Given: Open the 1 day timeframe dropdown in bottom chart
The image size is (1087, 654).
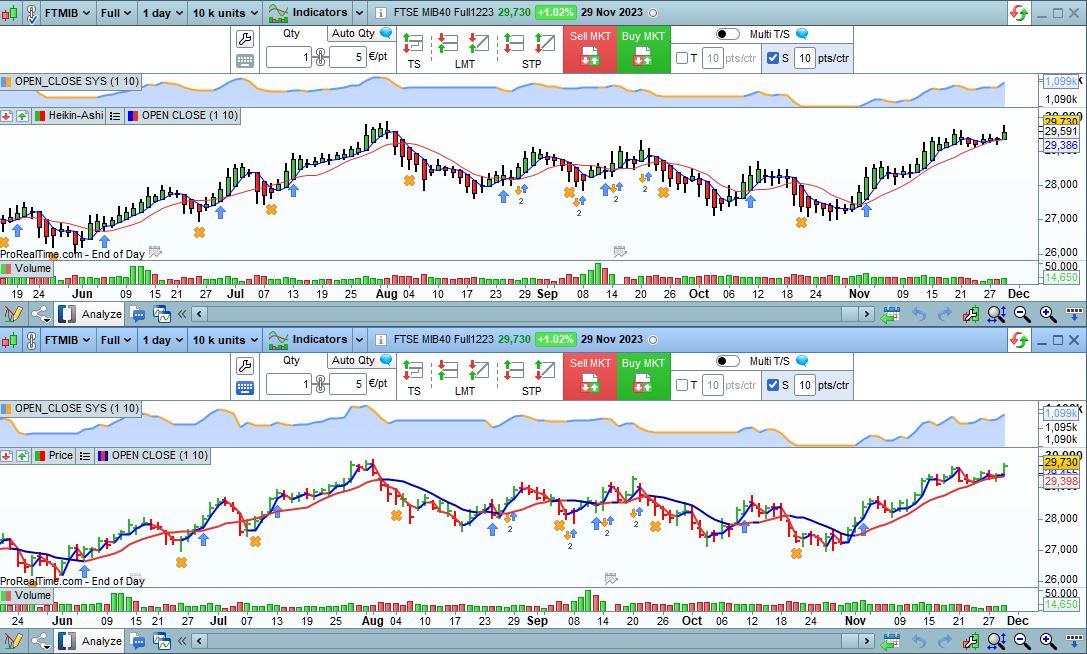Looking at the screenshot, I should [162, 340].
